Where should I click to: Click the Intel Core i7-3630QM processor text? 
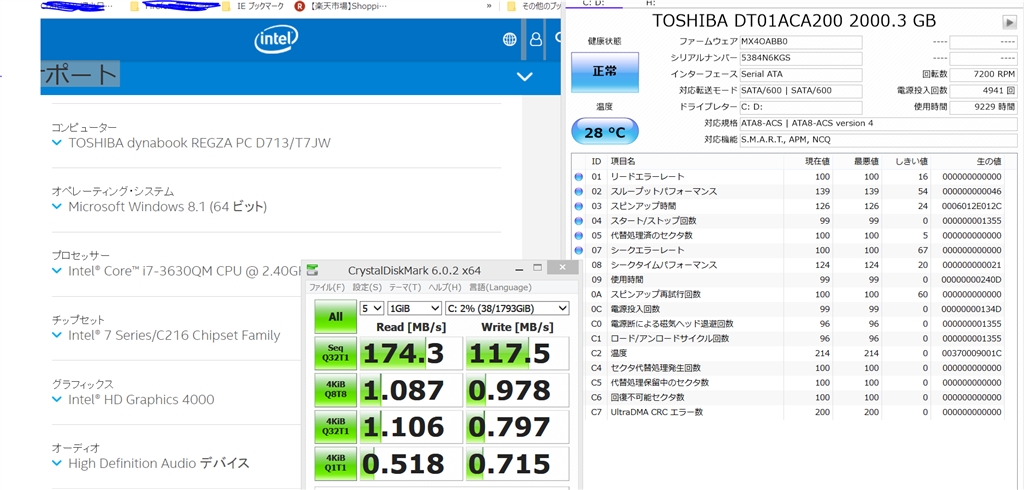186,271
